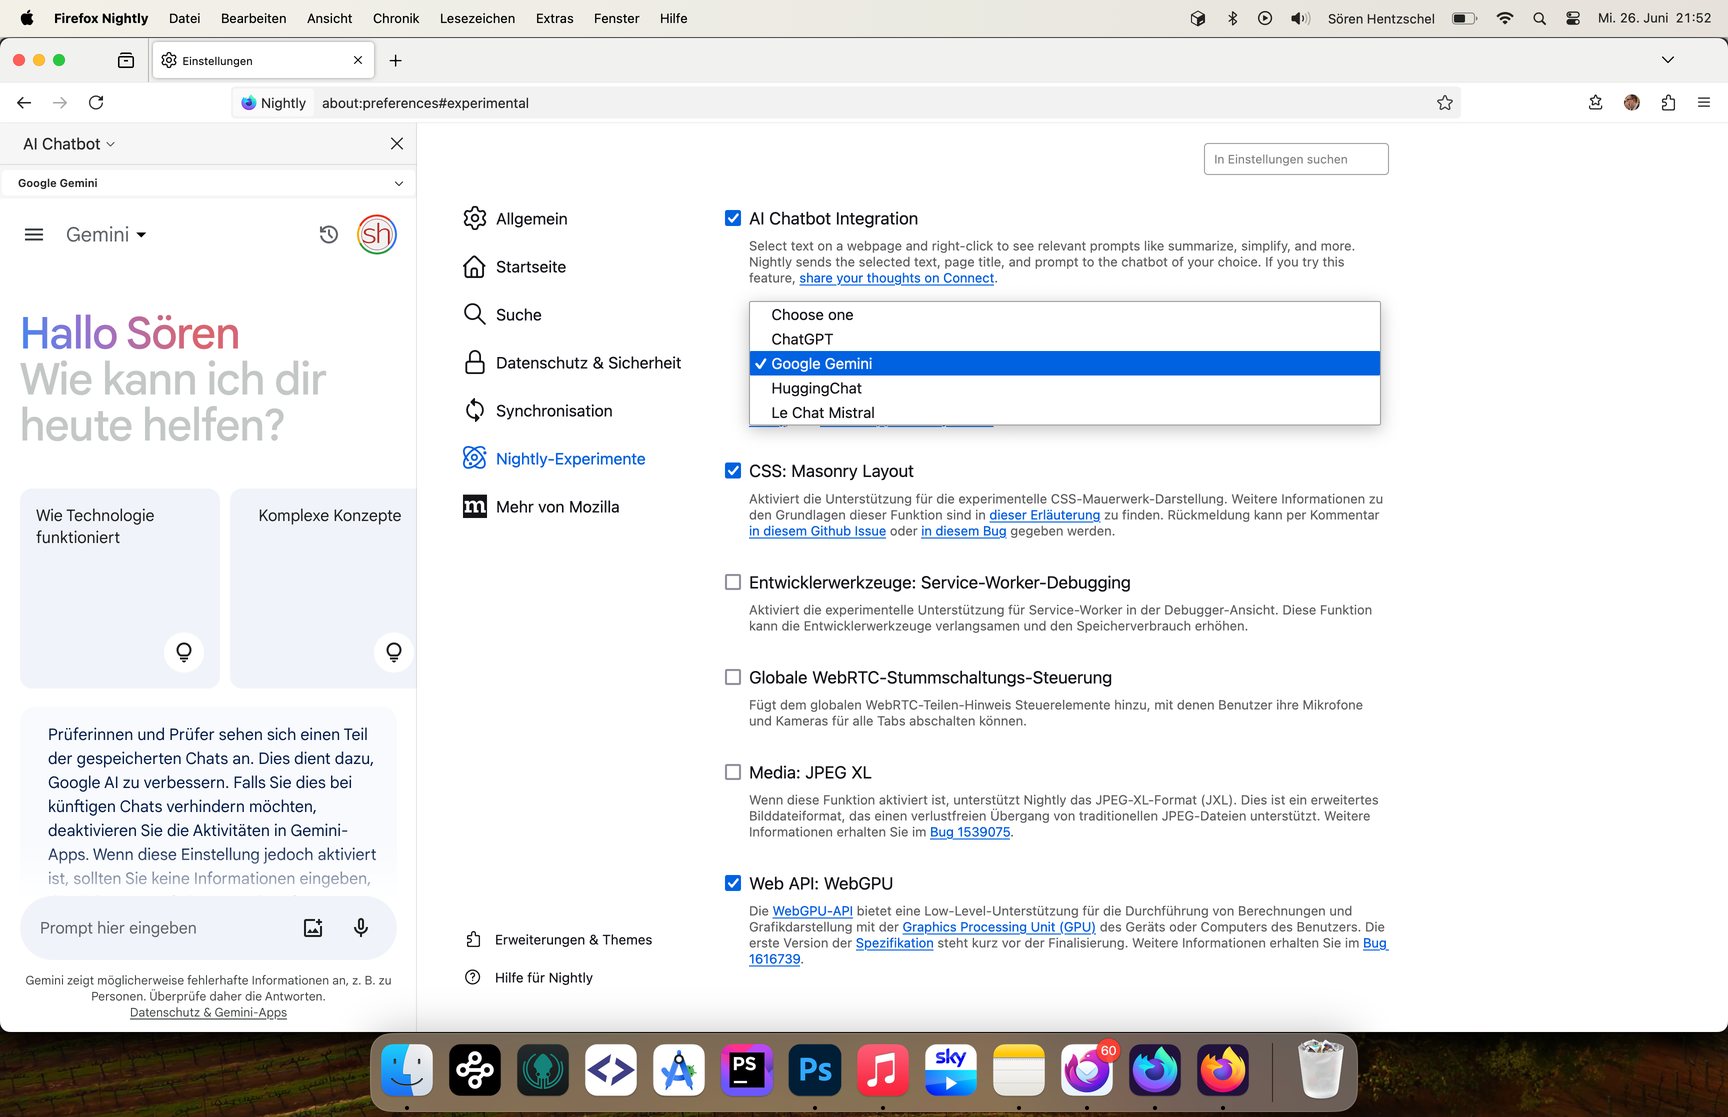
Task: Enable the Media: JPEG XL checkbox
Action: coord(733,773)
